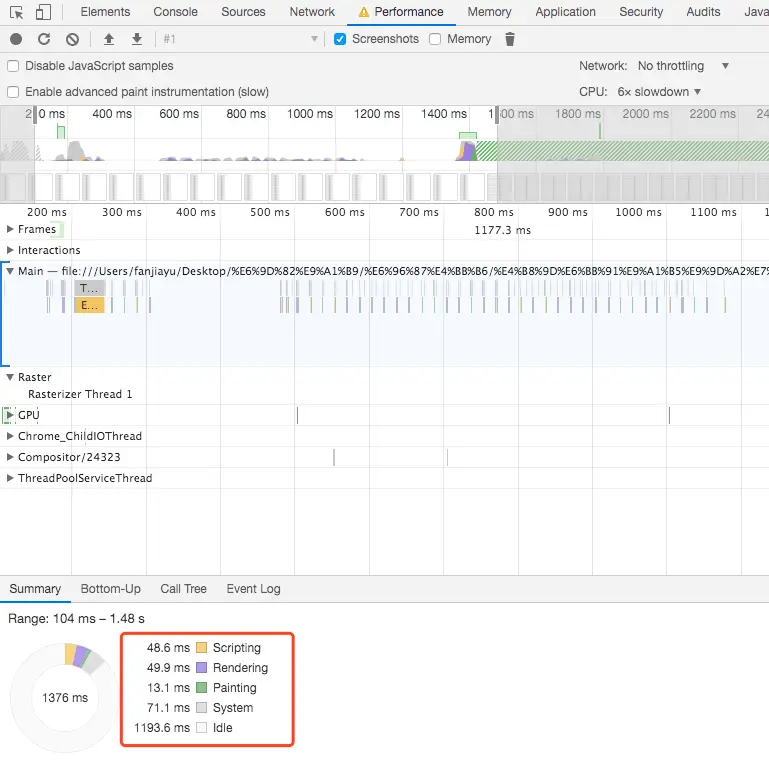
Task: Click the 1177.3 ms frame duration label
Action: pyautogui.click(x=503, y=230)
